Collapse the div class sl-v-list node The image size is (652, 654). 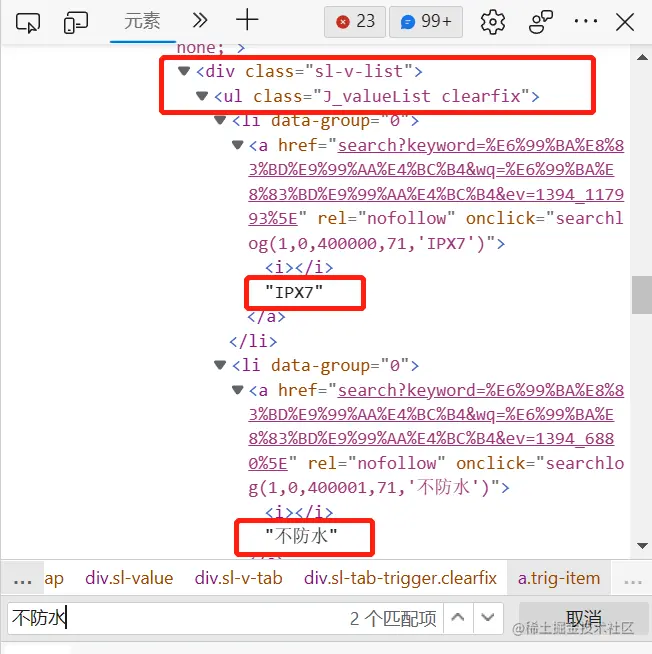point(184,71)
